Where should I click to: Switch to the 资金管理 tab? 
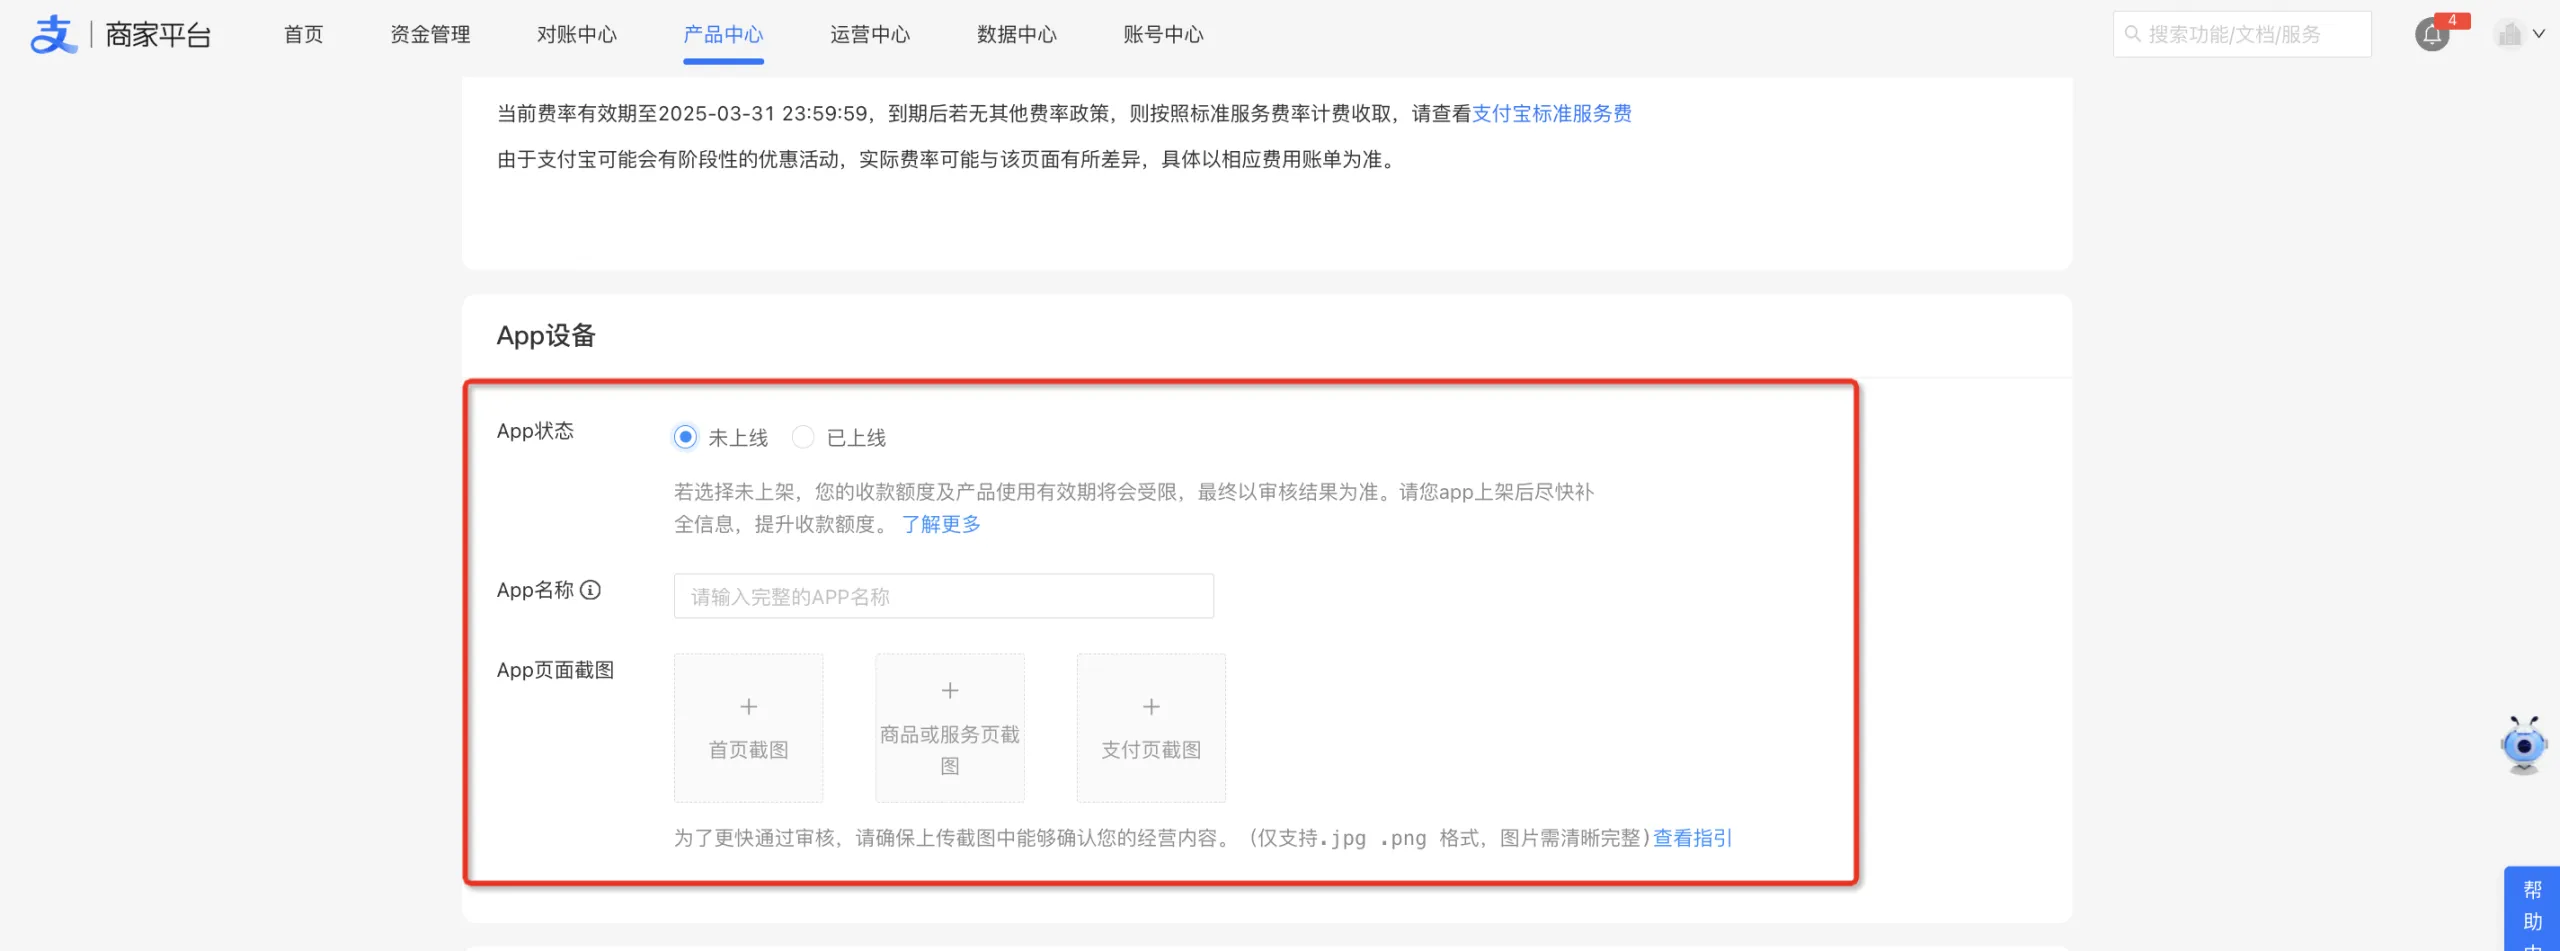coord(430,35)
